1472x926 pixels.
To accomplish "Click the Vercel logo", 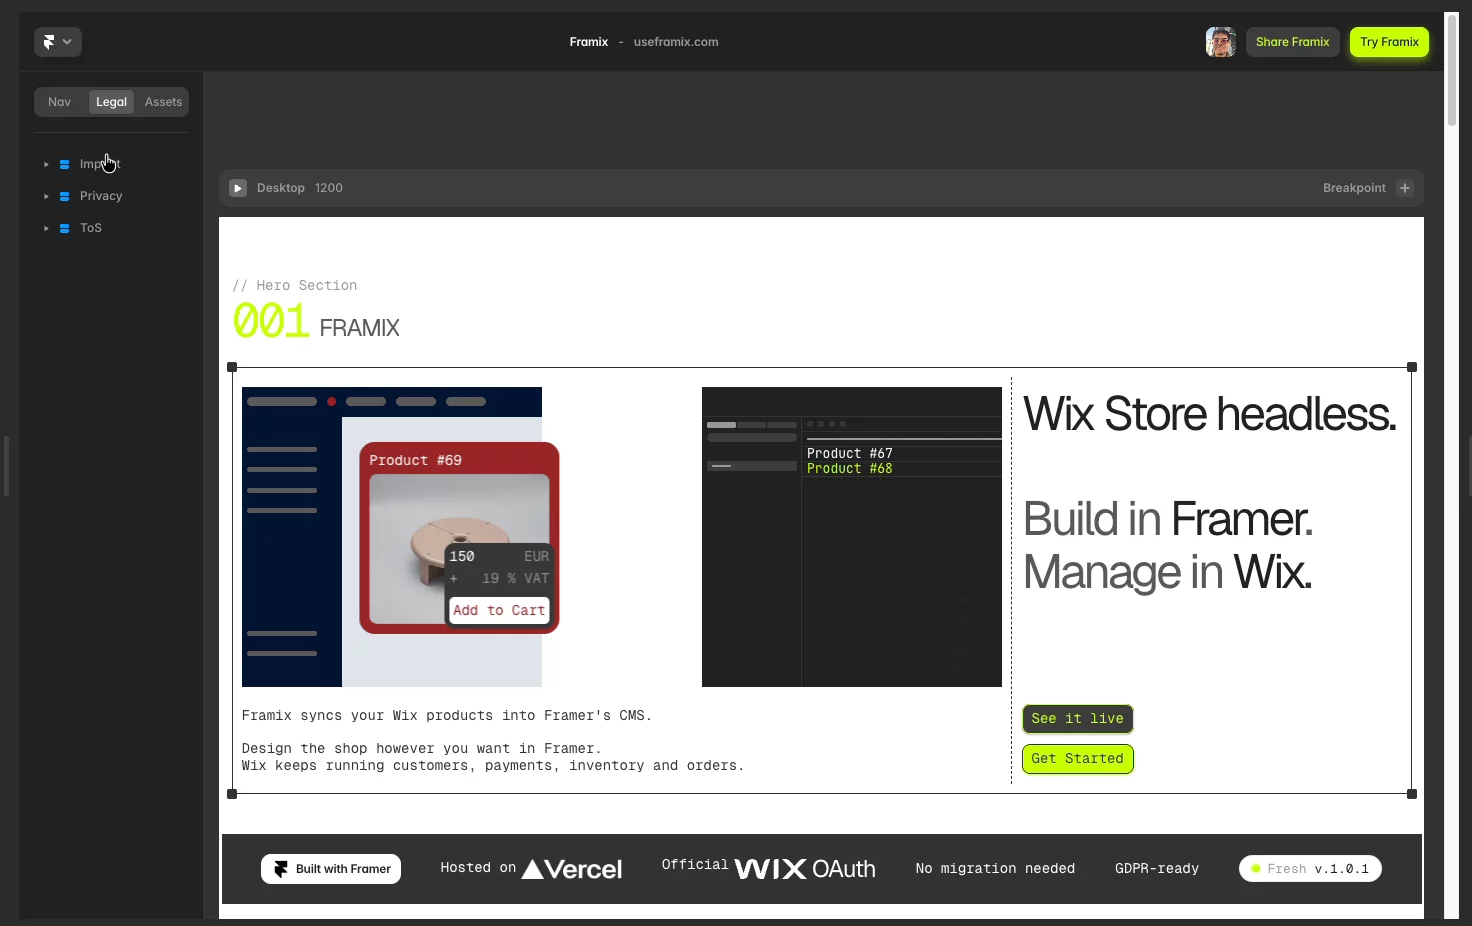I will click(571, 869).
